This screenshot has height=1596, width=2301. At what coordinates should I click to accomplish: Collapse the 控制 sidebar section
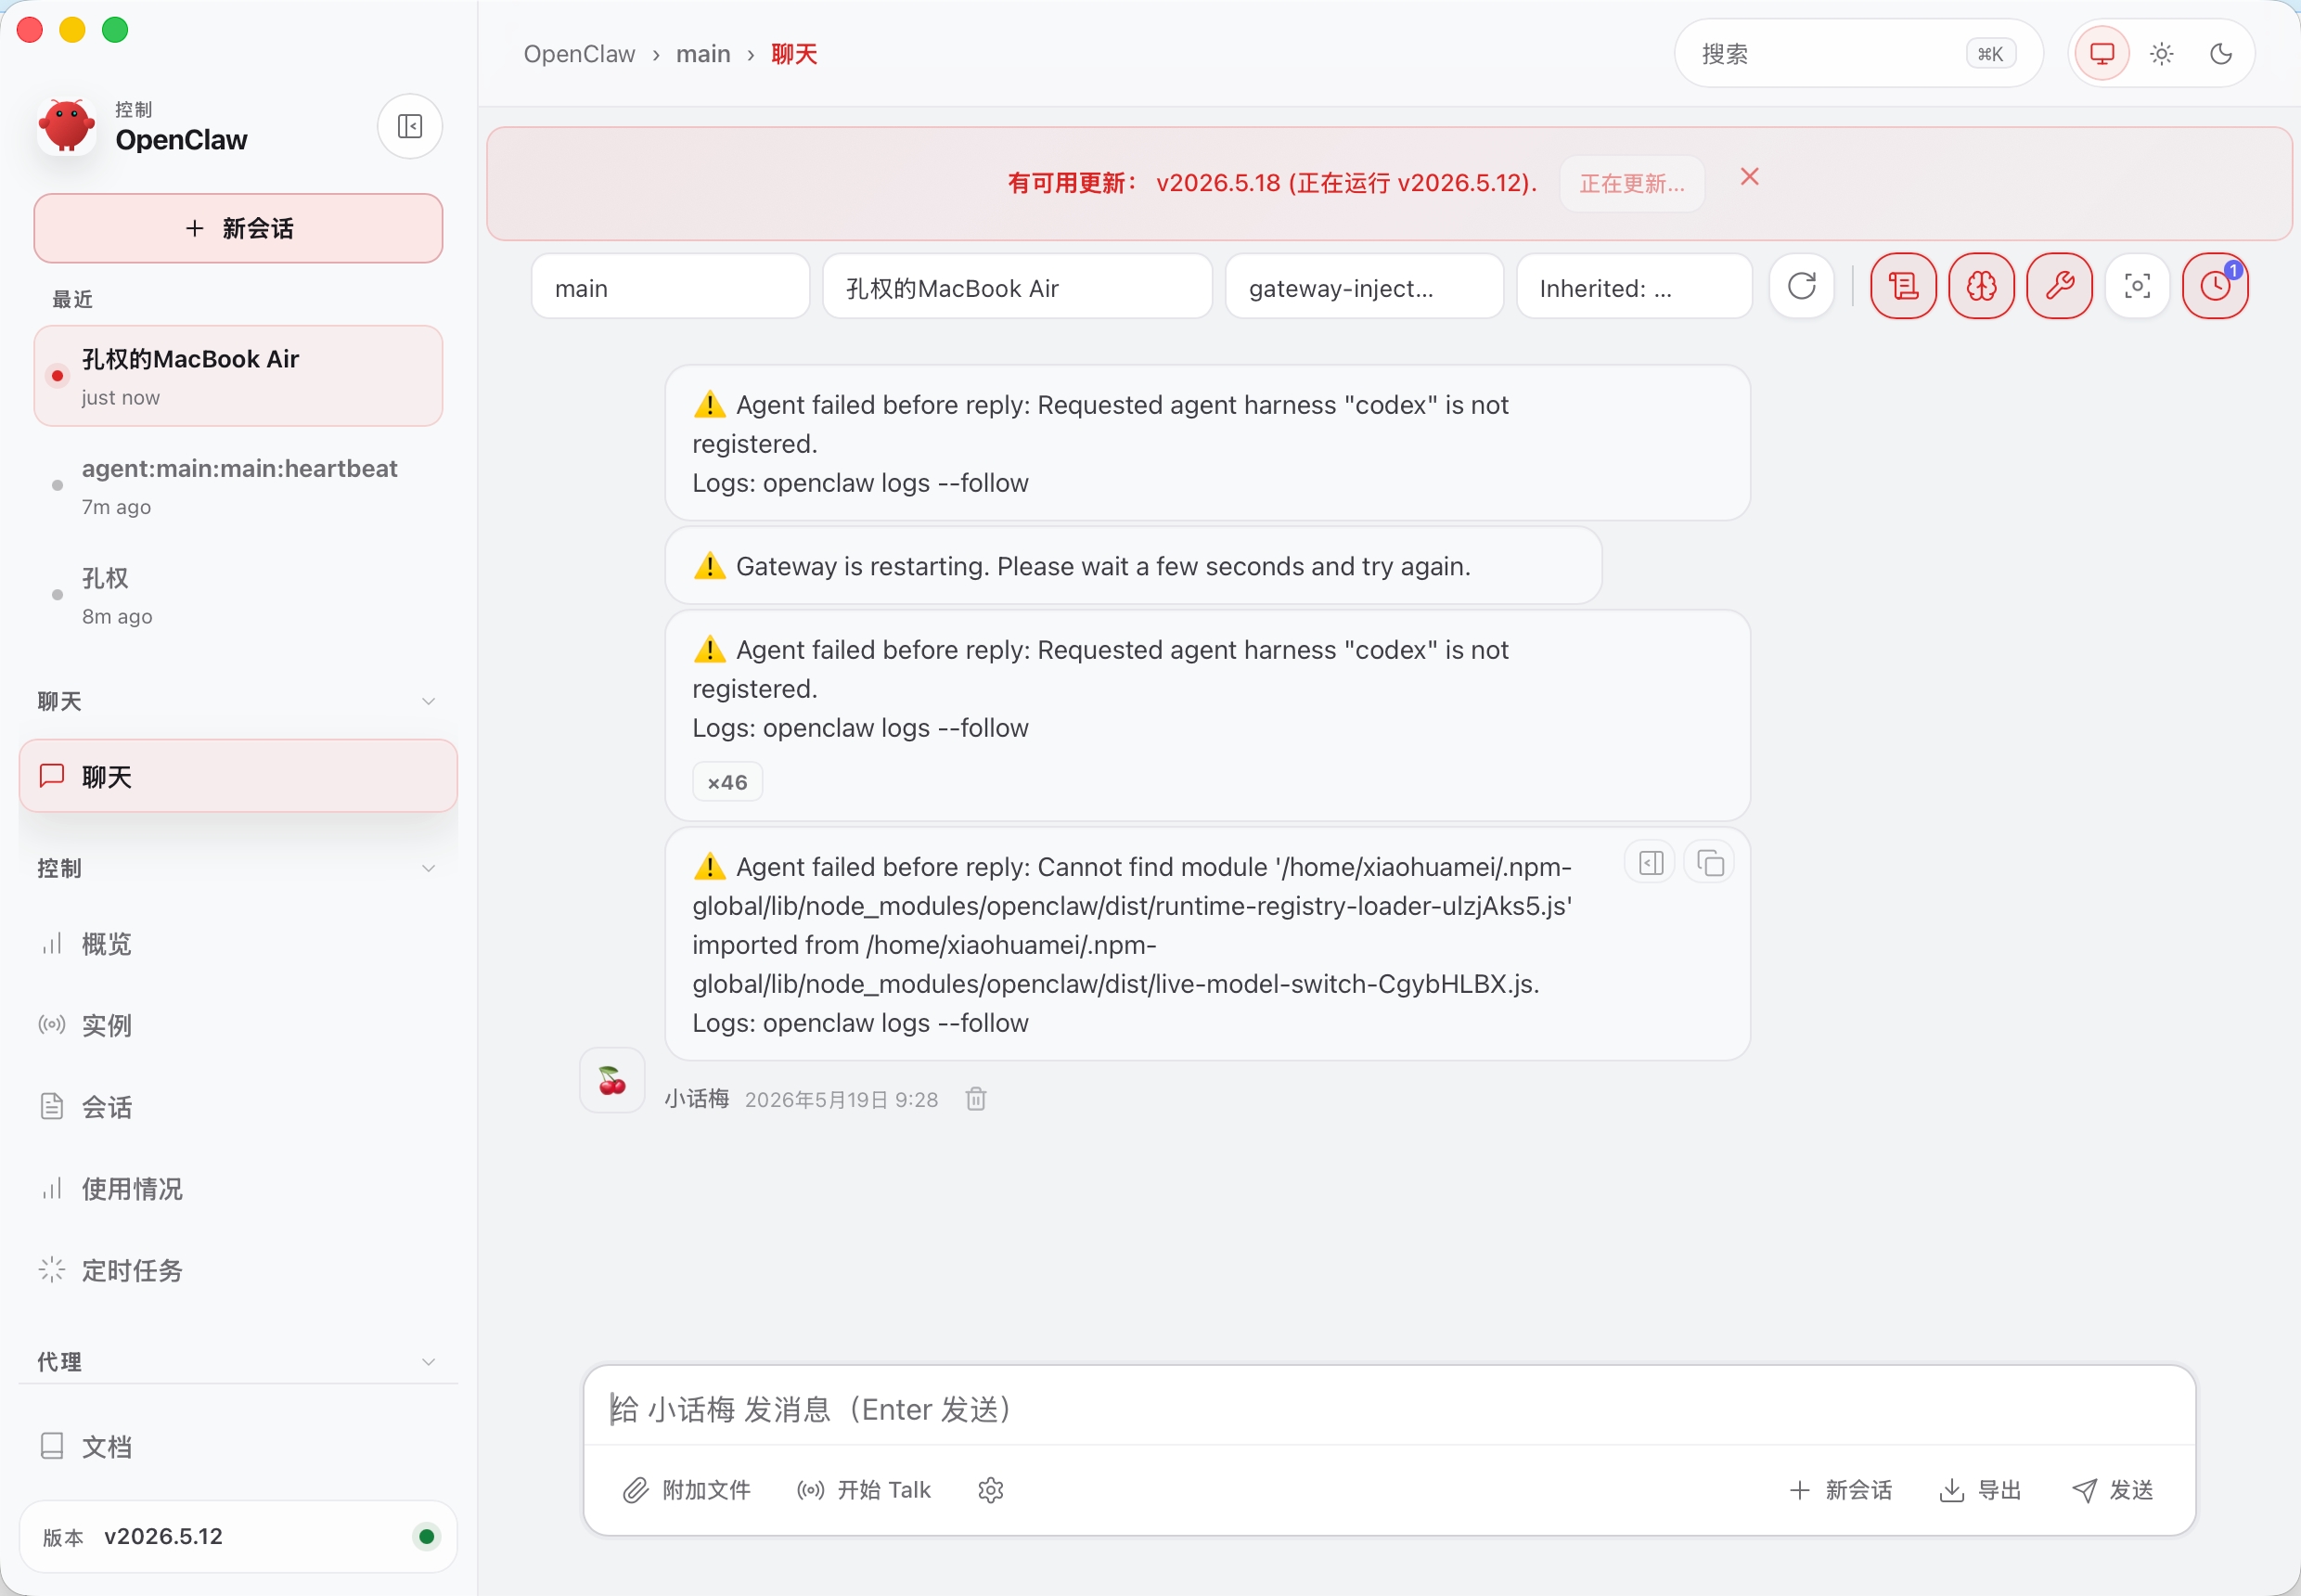pos(238,868)
